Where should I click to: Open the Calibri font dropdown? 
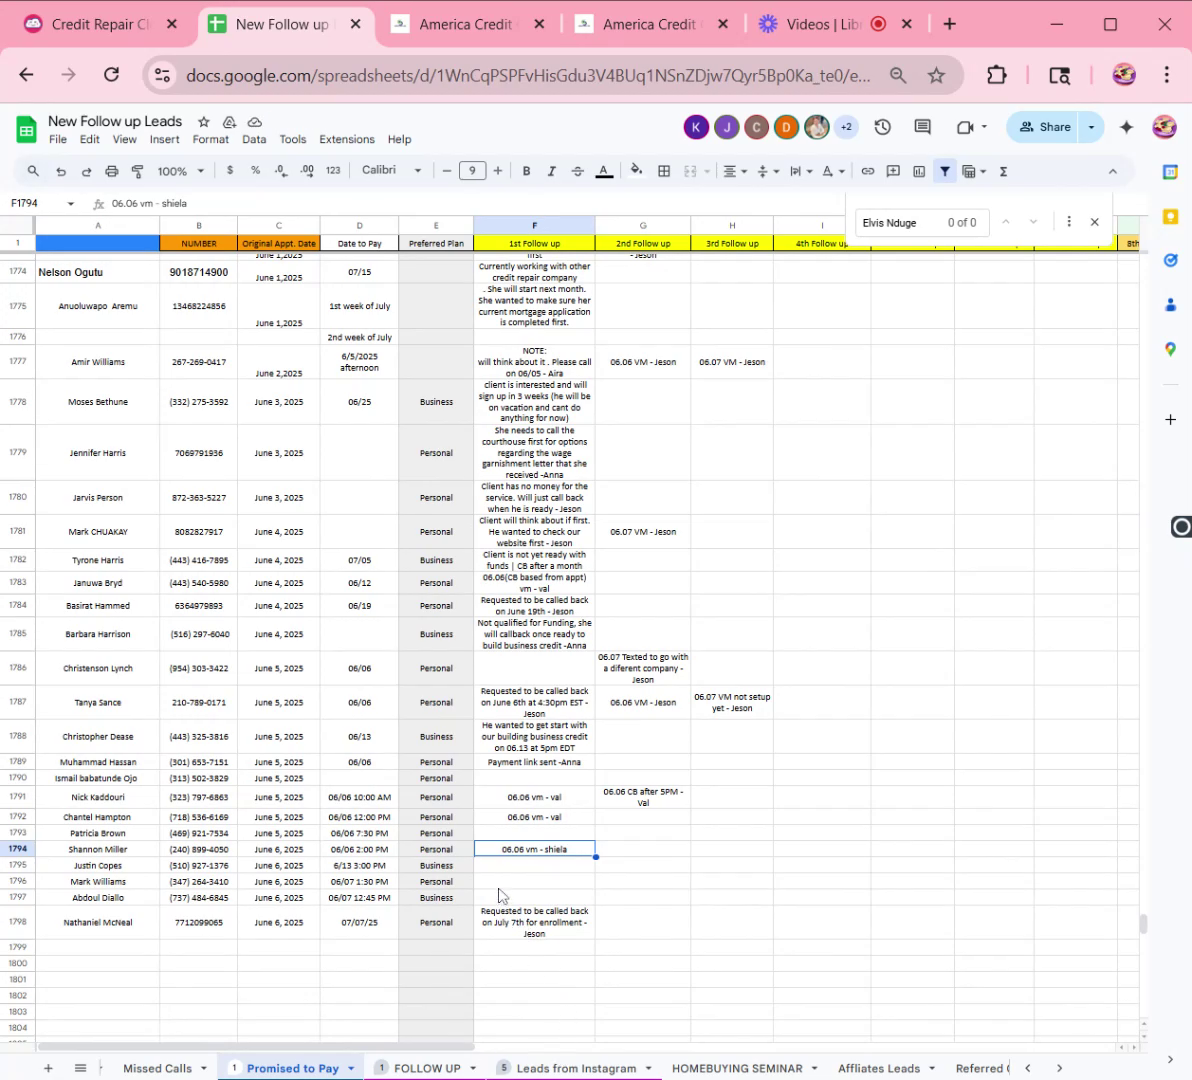pyautogui.click(x=391, y=171)
